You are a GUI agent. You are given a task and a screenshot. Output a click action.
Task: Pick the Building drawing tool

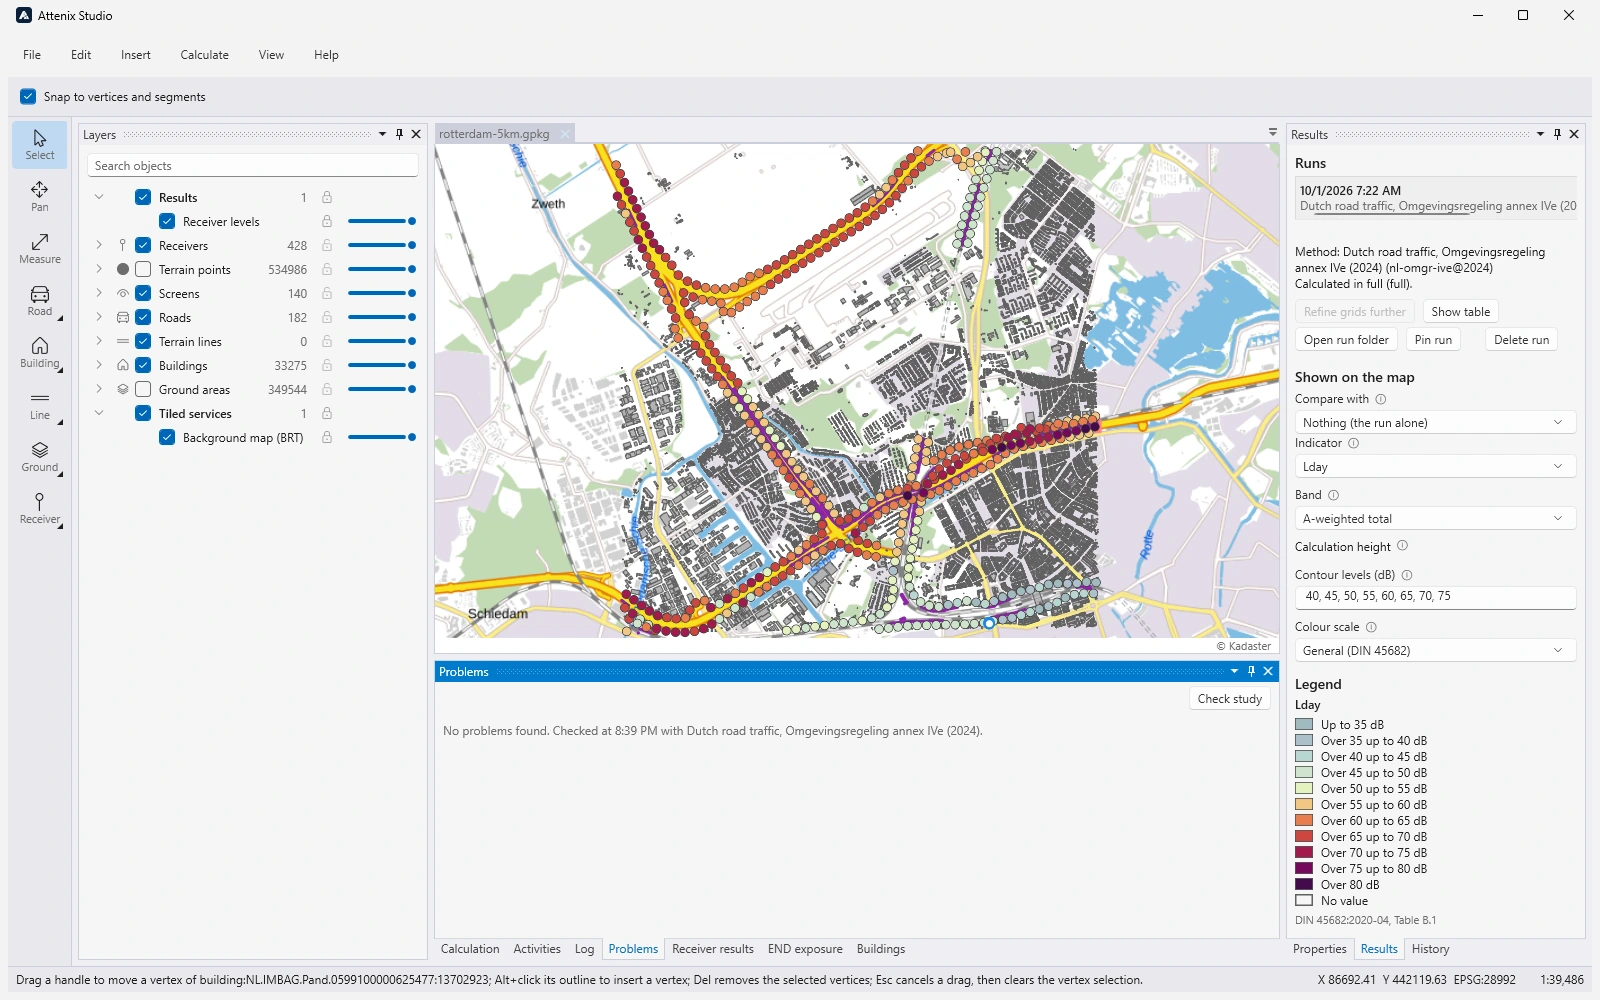(40, 353)
